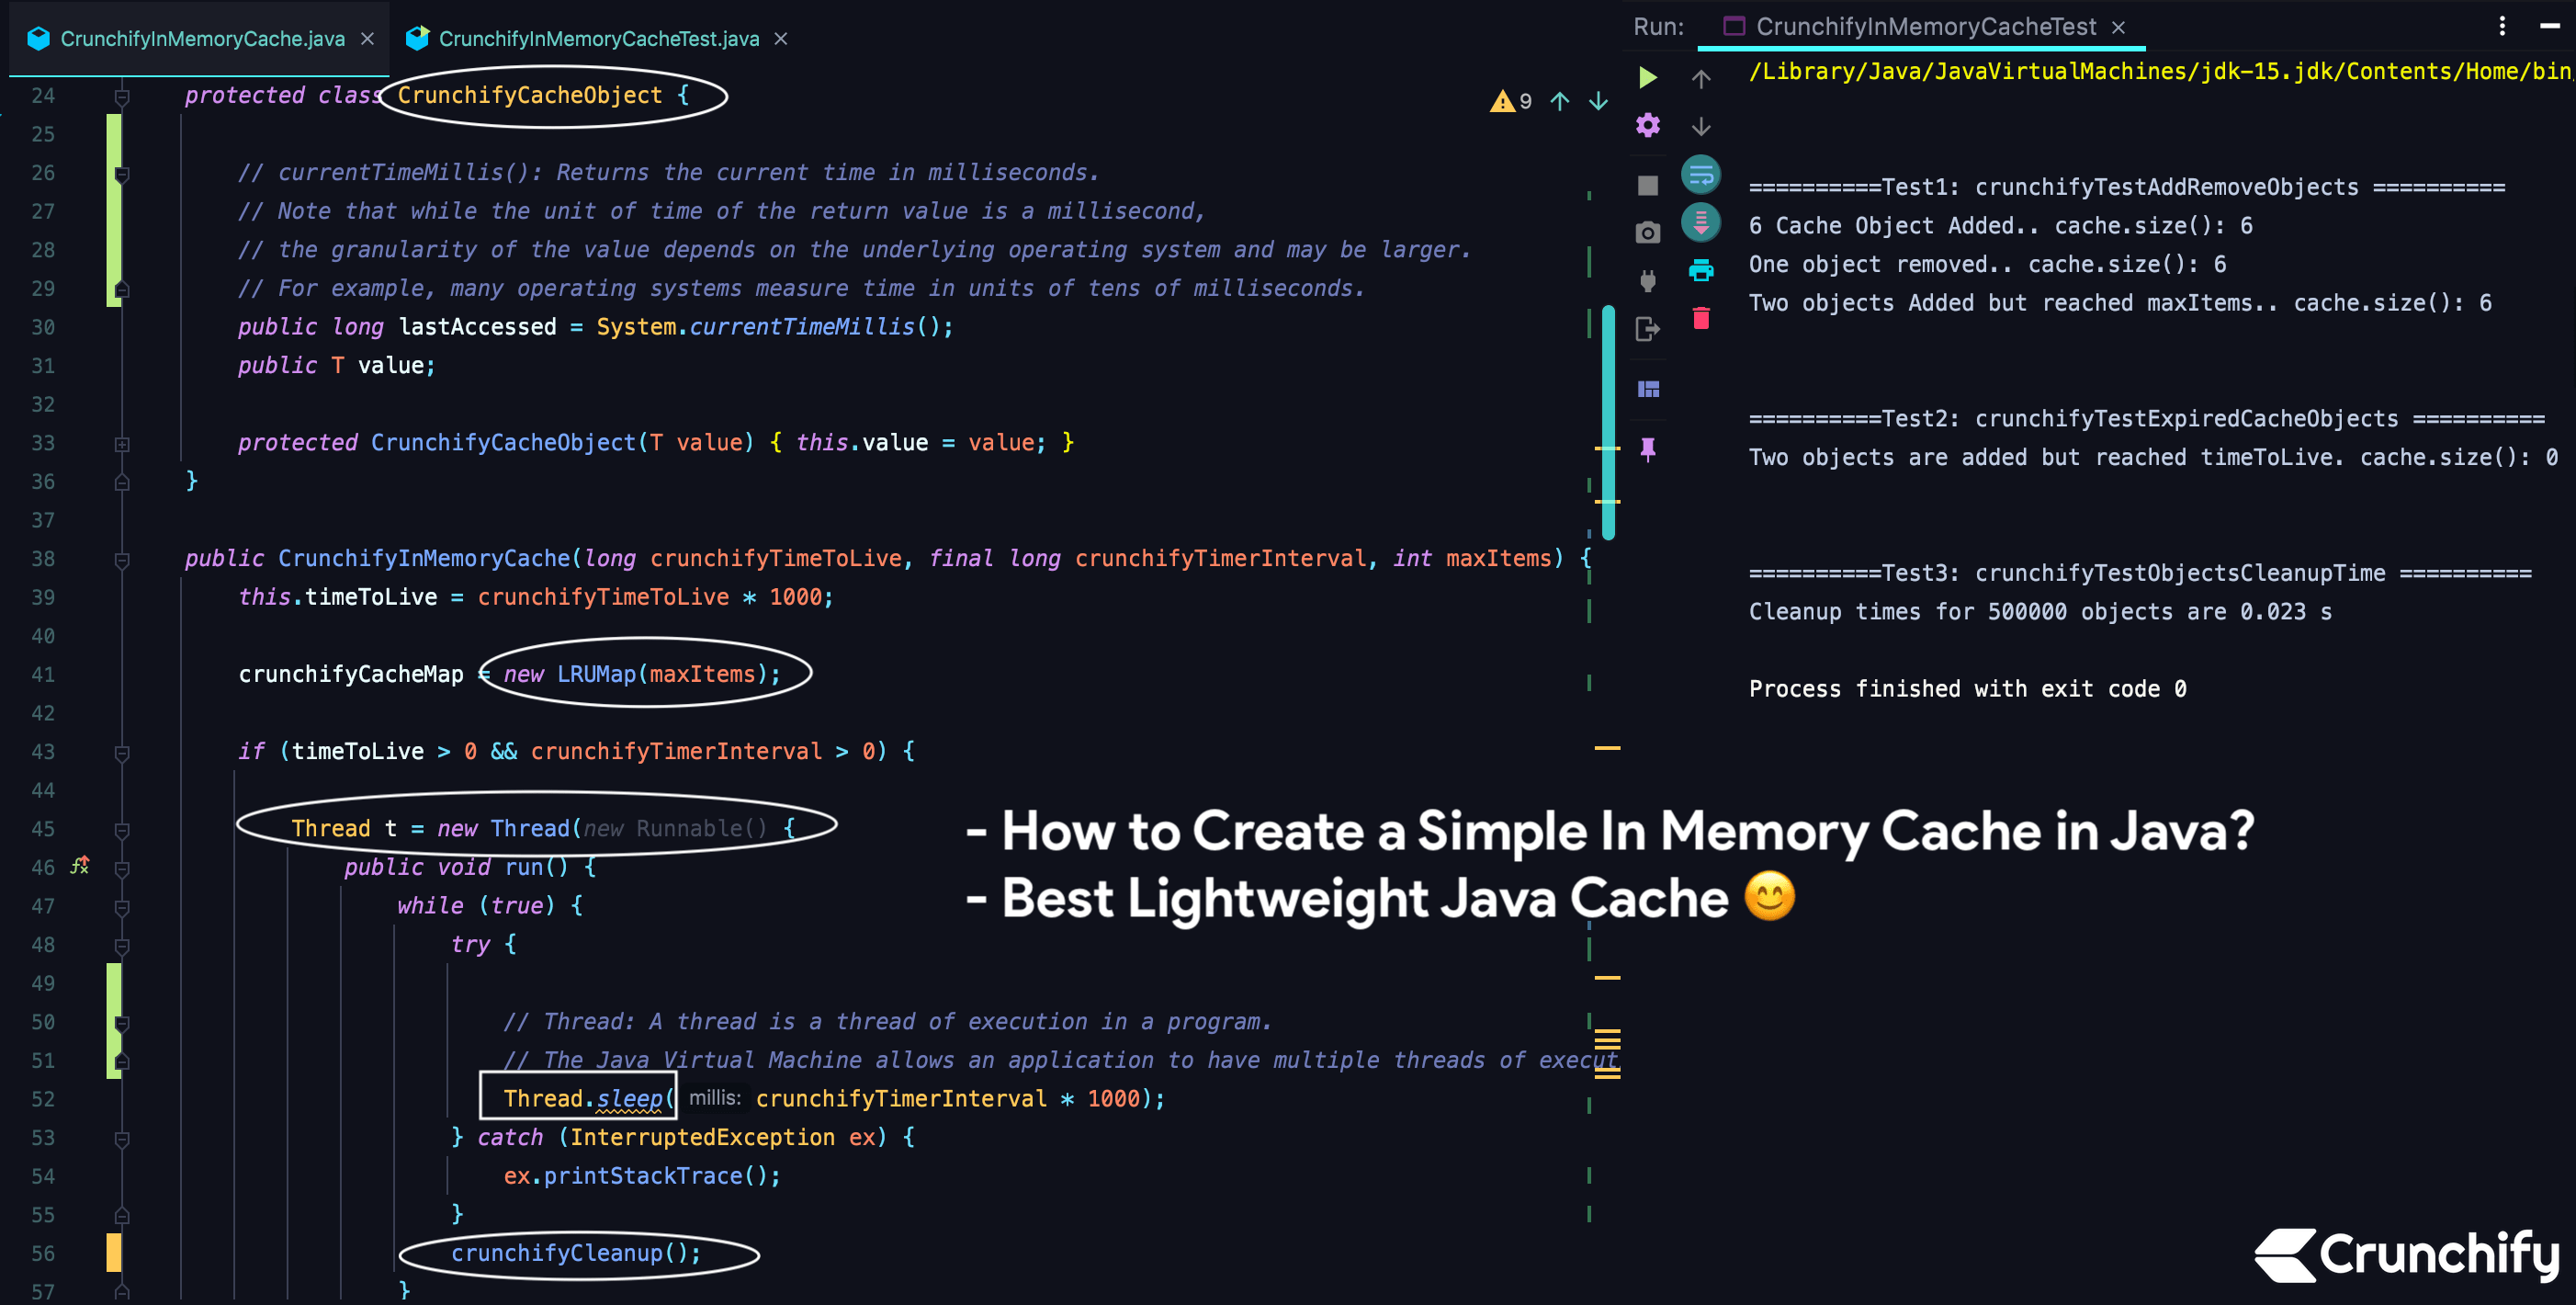Image resolution: width=2576 pixels, height=1305 pixels.
Task: Collapse the constructor fold at line 38
Action: pyautogui.click(x=122, y=558)
